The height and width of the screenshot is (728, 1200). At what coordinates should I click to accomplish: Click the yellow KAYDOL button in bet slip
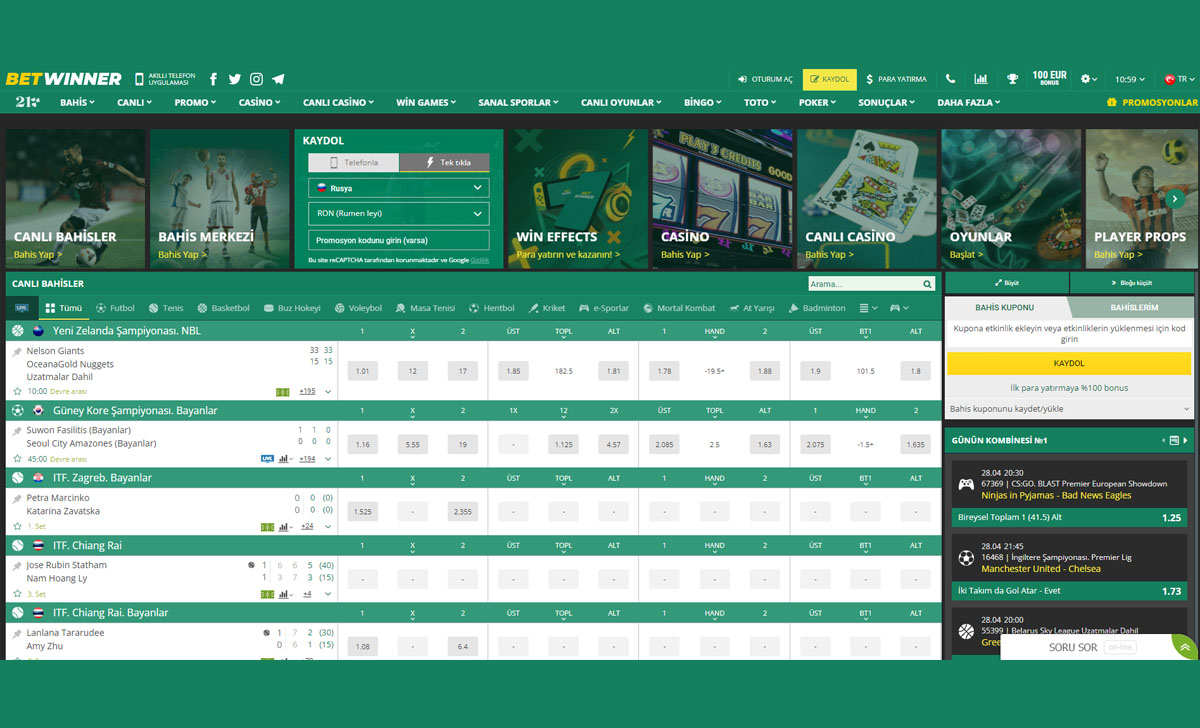[x=1069, y=363]
